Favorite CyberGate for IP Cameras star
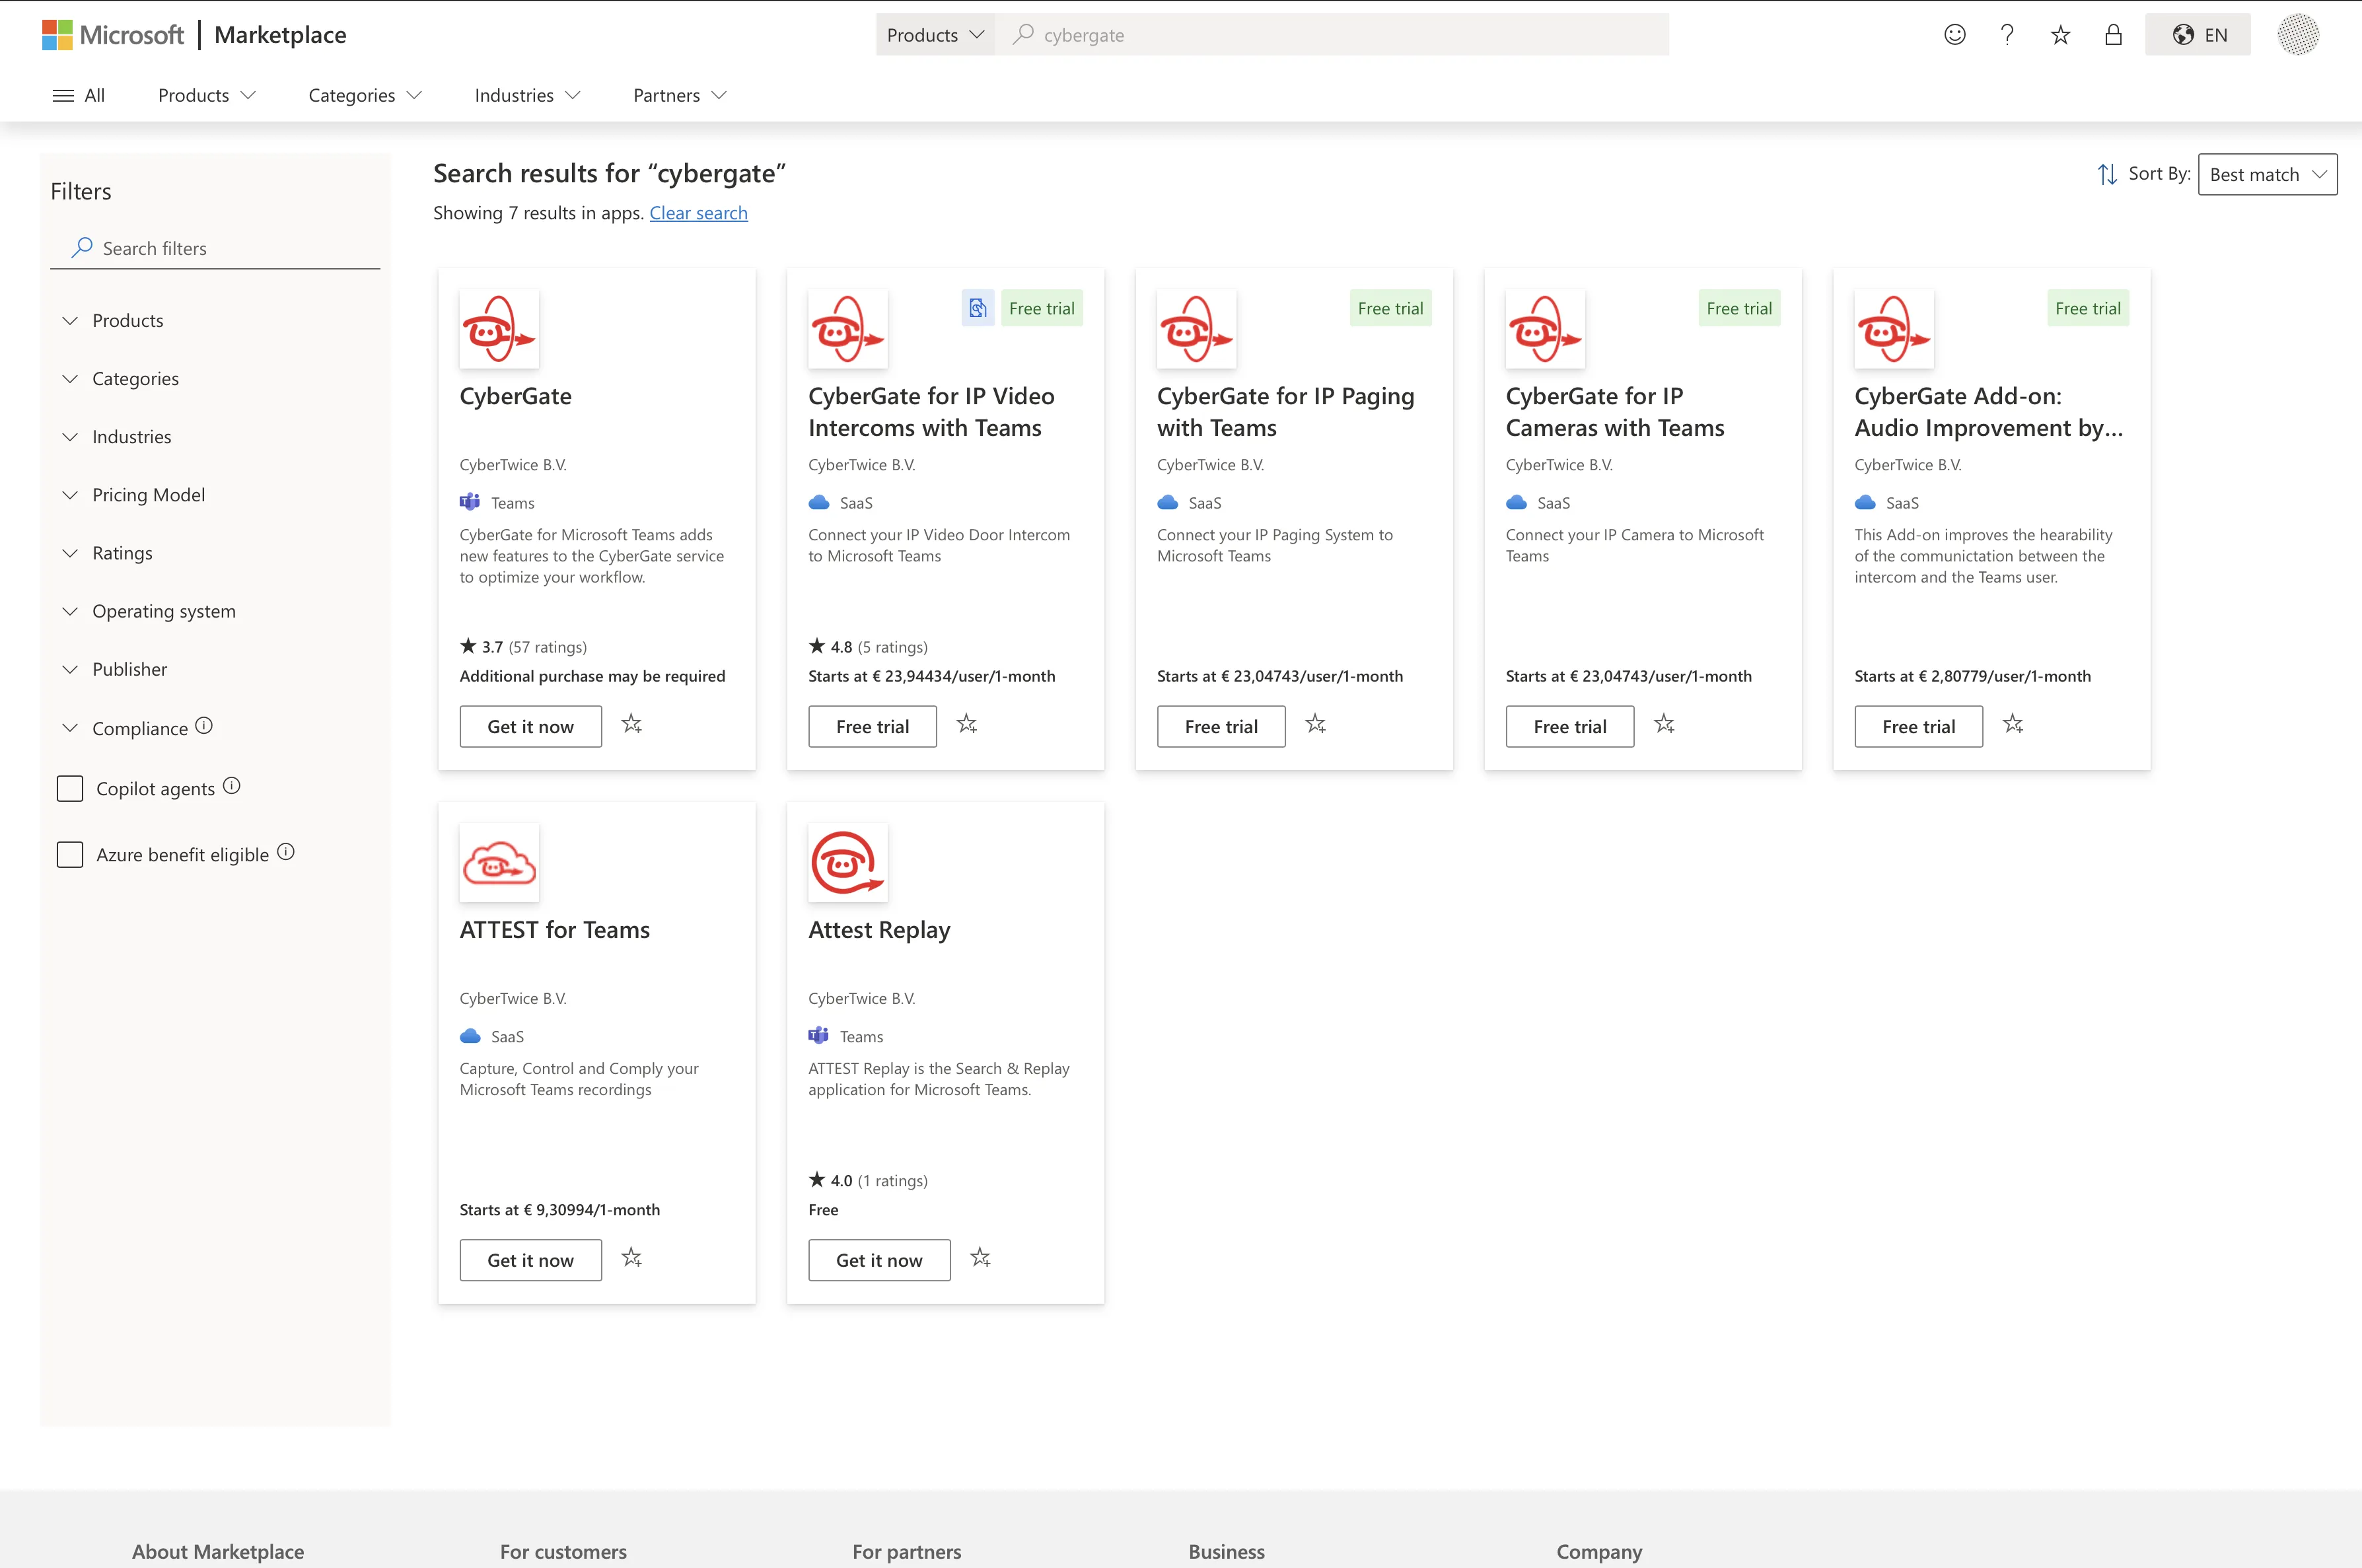Screen dimensions: 2362x1568 click(x=1665, y=724)
